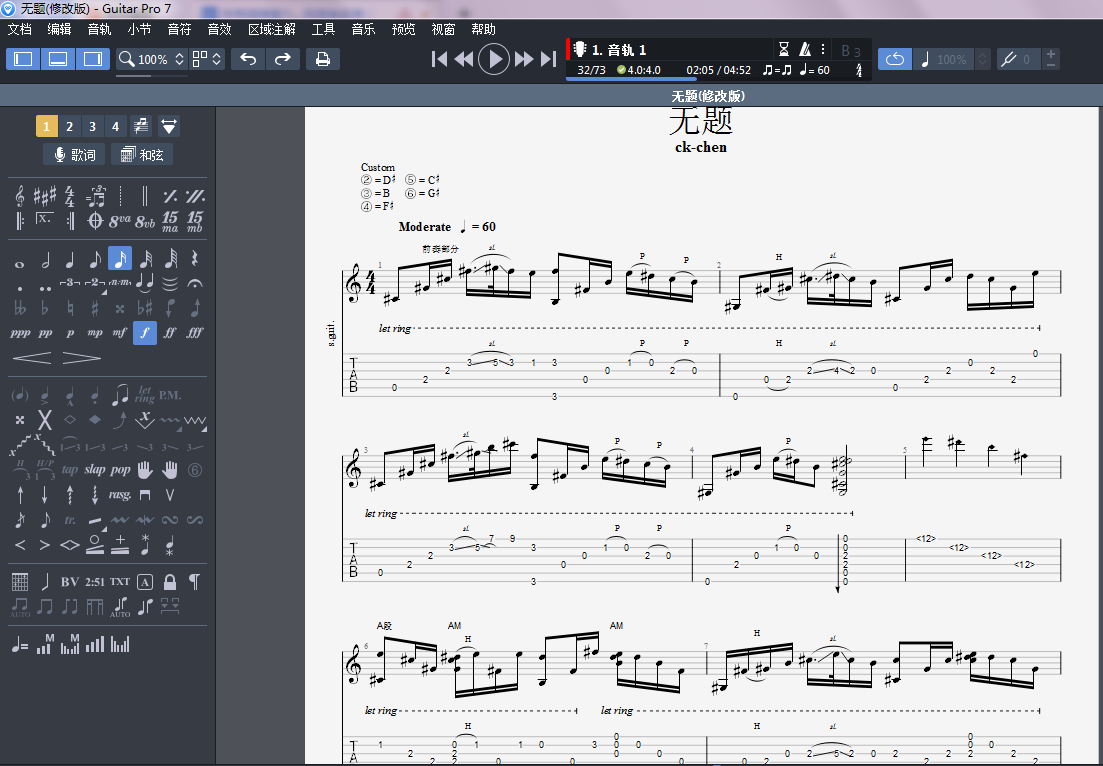
Task: Open the 音轨 menu
Action: pos(99,29)
